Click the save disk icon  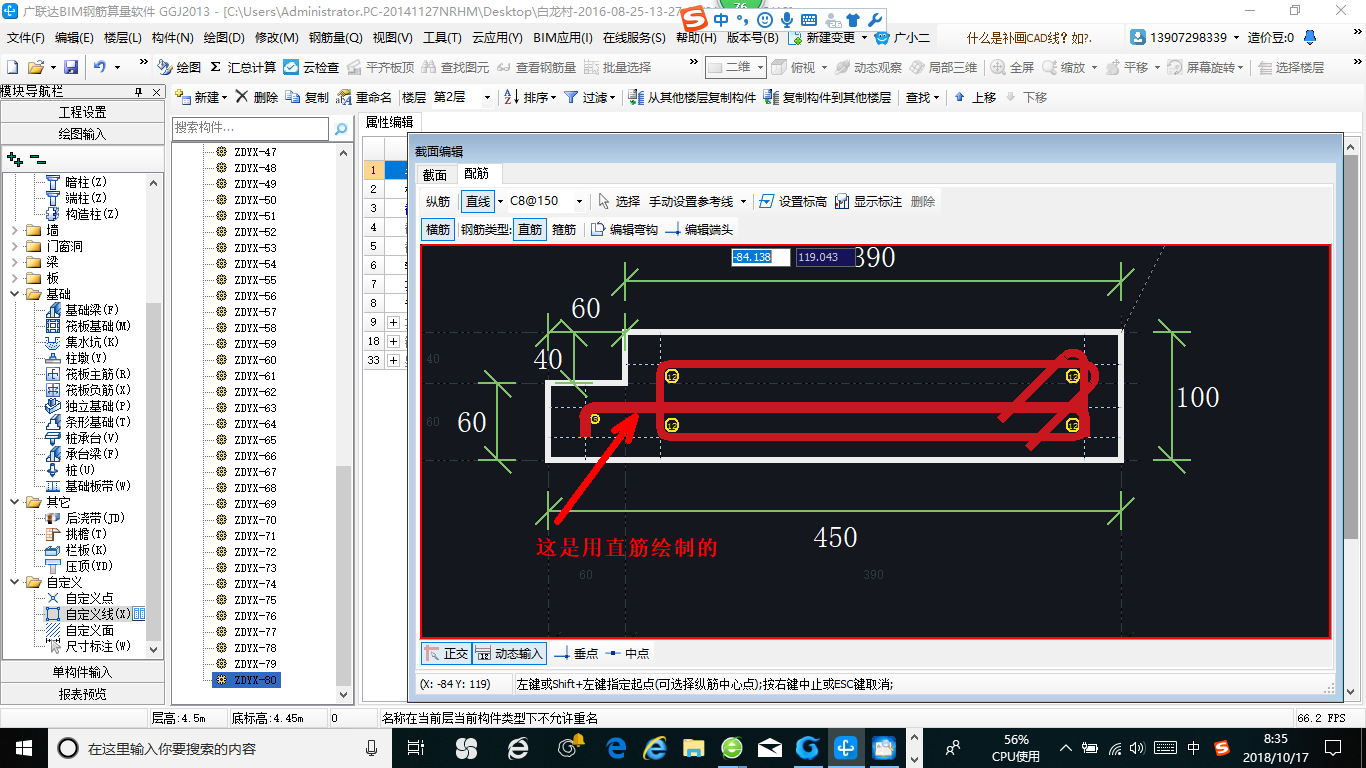click(x=71, y=67)
